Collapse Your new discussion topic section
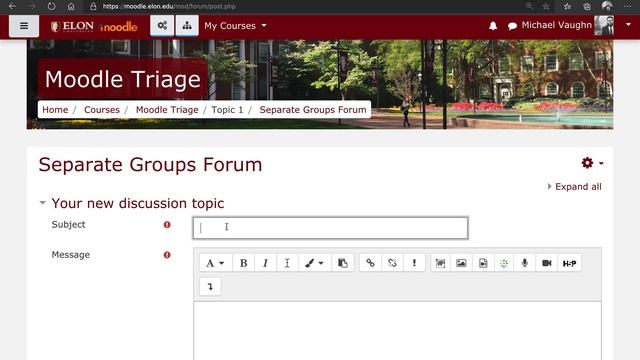The width and height of the screenshot is (640, 360). 42,203
